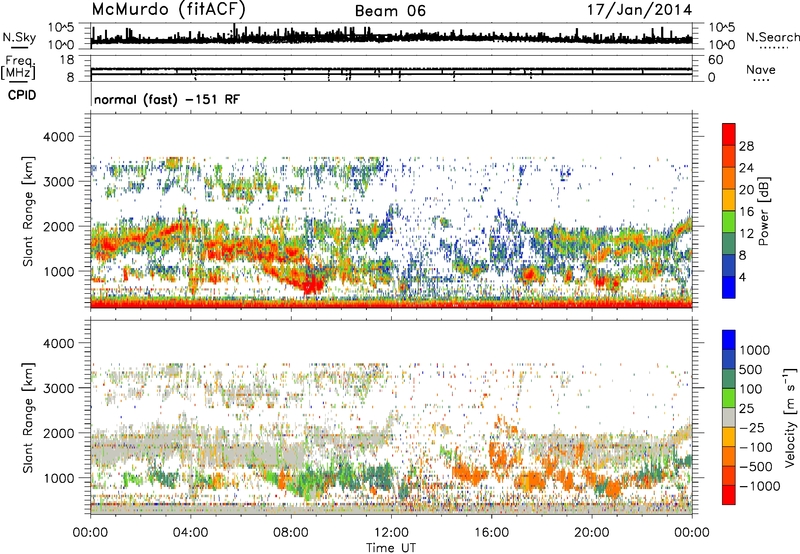Pick the yellow segment of the power colorbar
The height and width of the screenshot is (554, 800).
click(x=729, y=200)
